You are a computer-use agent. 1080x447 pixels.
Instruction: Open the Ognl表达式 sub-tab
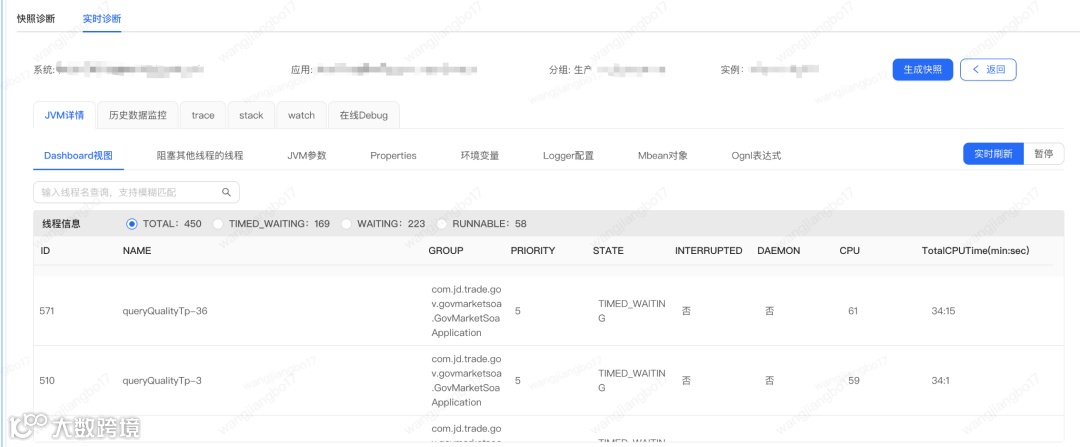pos(756,156)
